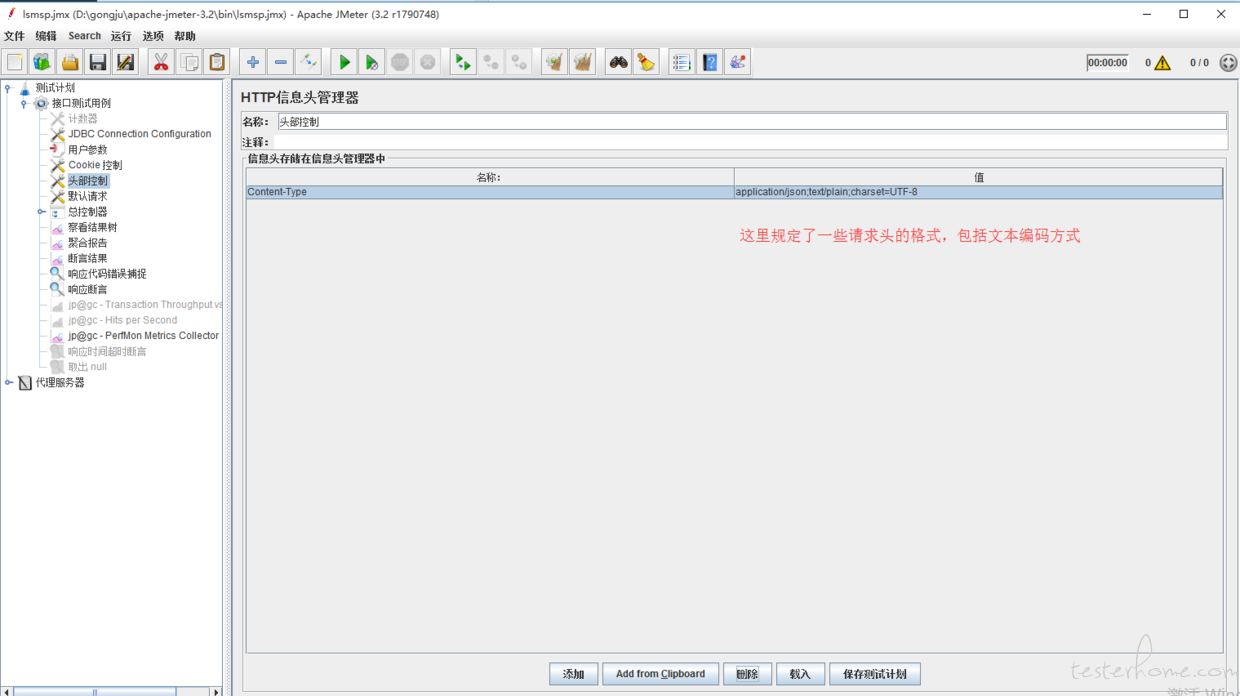Reset search with the brush icon
Viewport: 1240px width, 696px height.
(x=647, y=62)
